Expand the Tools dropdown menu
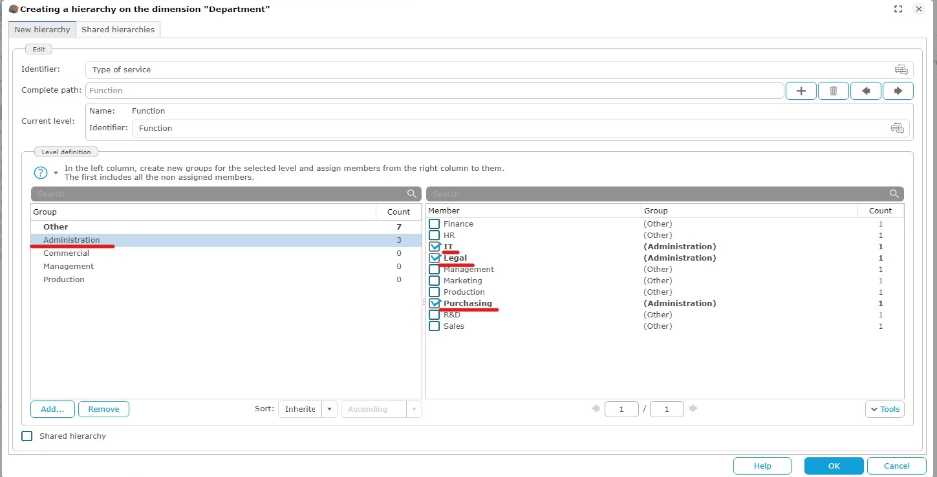937x477 pixels. coord(884,409)
